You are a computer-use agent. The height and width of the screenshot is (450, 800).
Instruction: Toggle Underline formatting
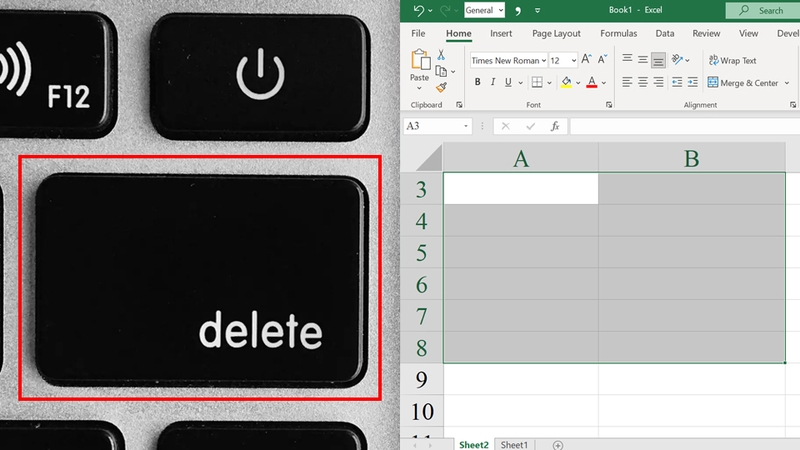click(x=508, y=82)
